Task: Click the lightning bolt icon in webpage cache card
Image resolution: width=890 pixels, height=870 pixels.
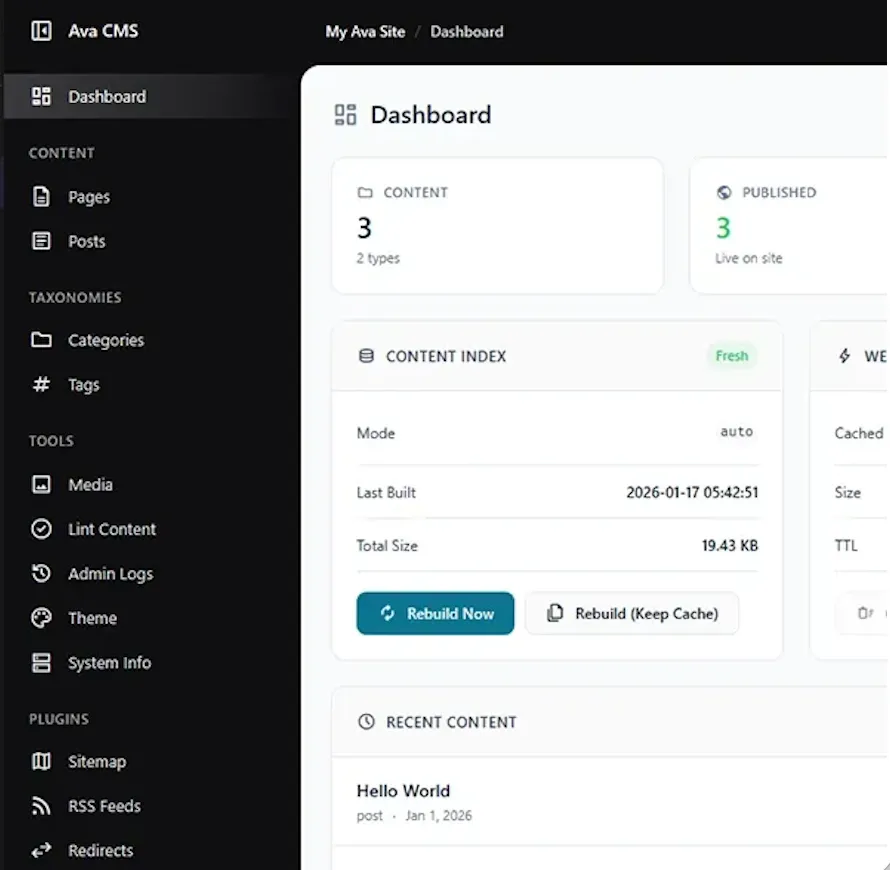Action: click(845, 356)
